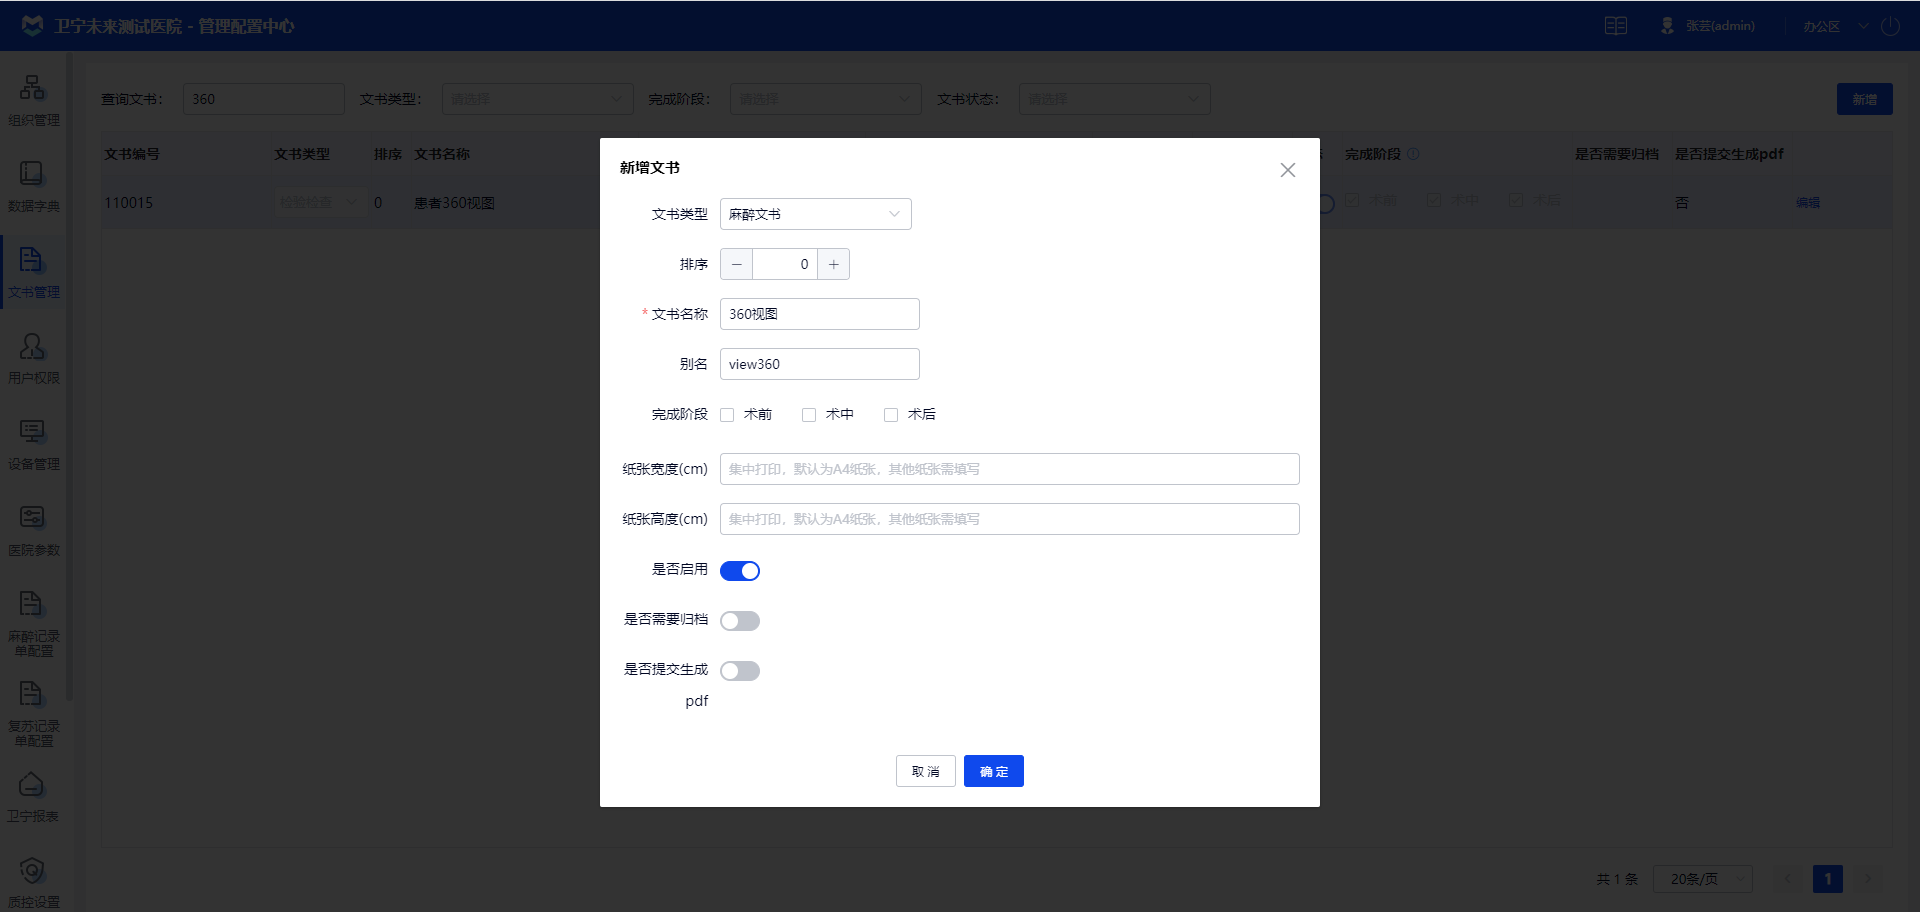
Task: Click the 是否需要归档 column header
Action: (1617, 154)
